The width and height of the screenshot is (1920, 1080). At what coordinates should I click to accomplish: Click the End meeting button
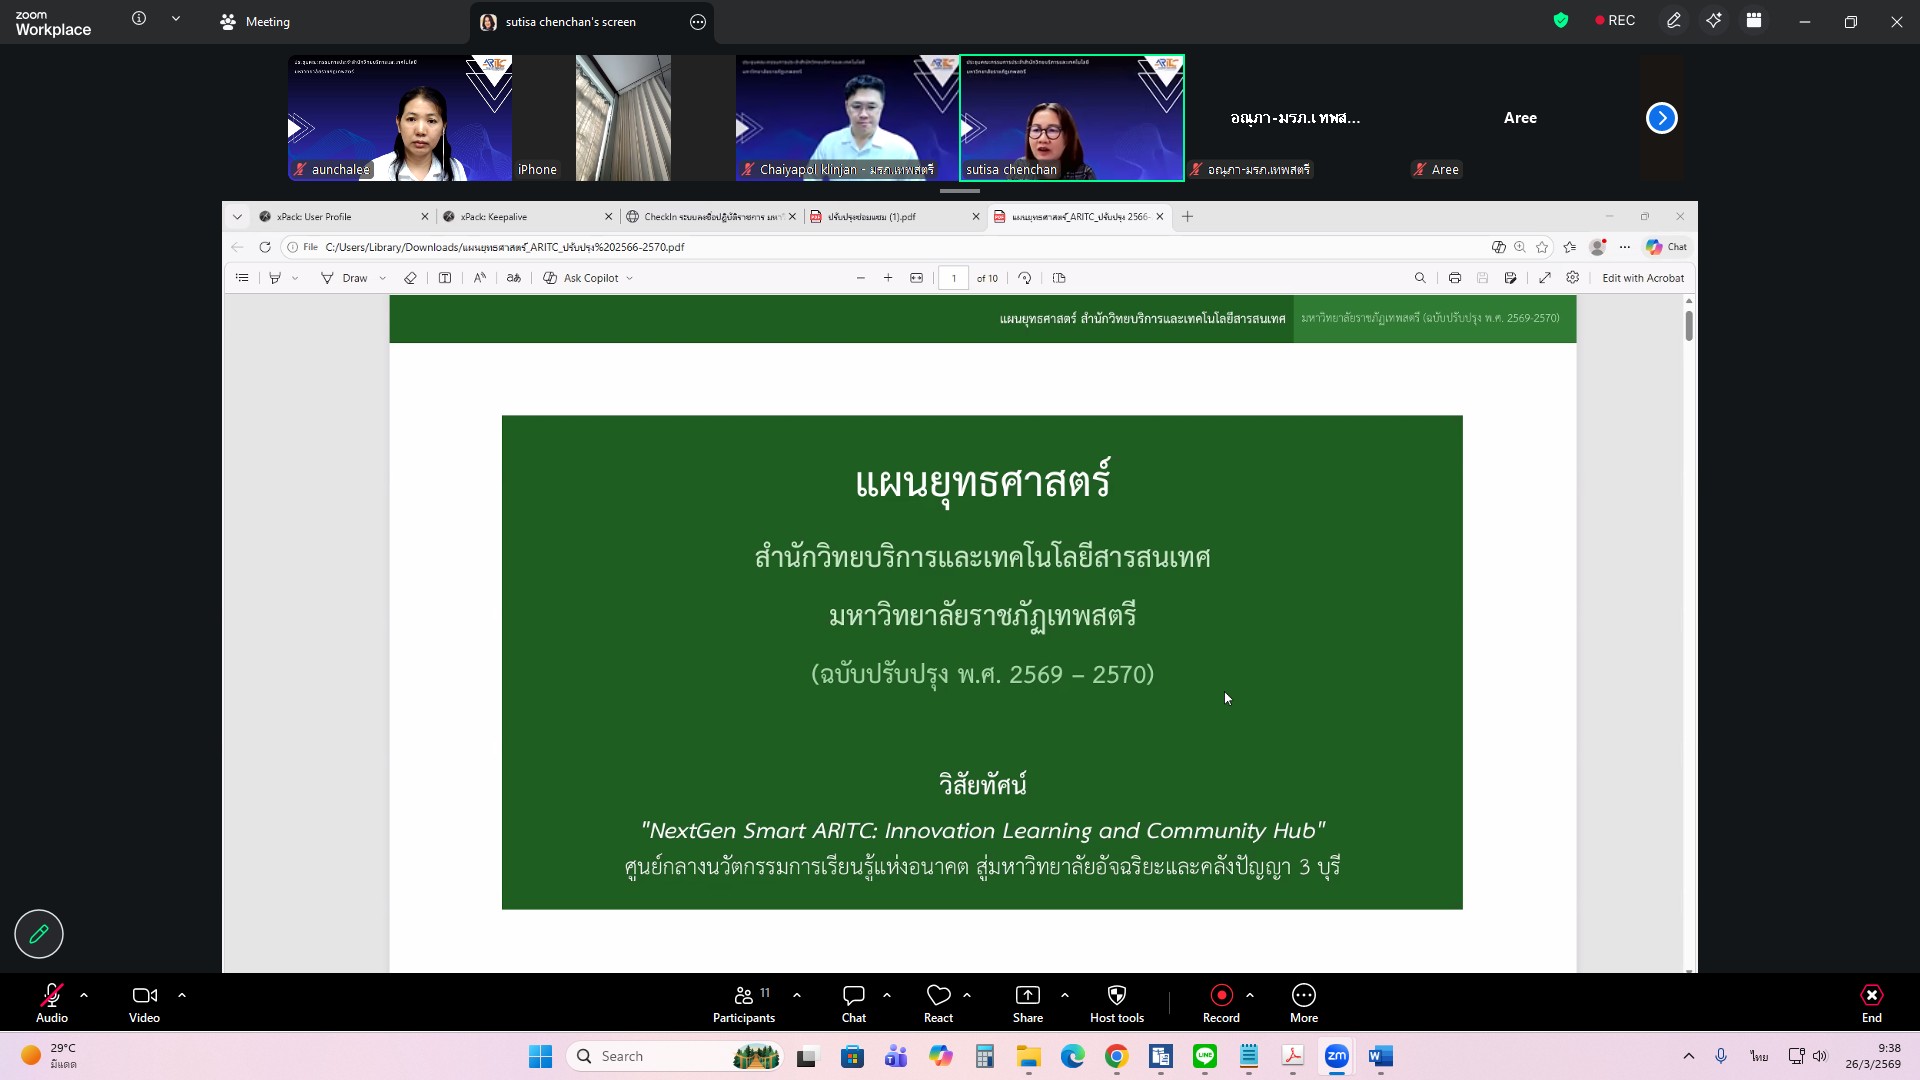(1871, 1003)
